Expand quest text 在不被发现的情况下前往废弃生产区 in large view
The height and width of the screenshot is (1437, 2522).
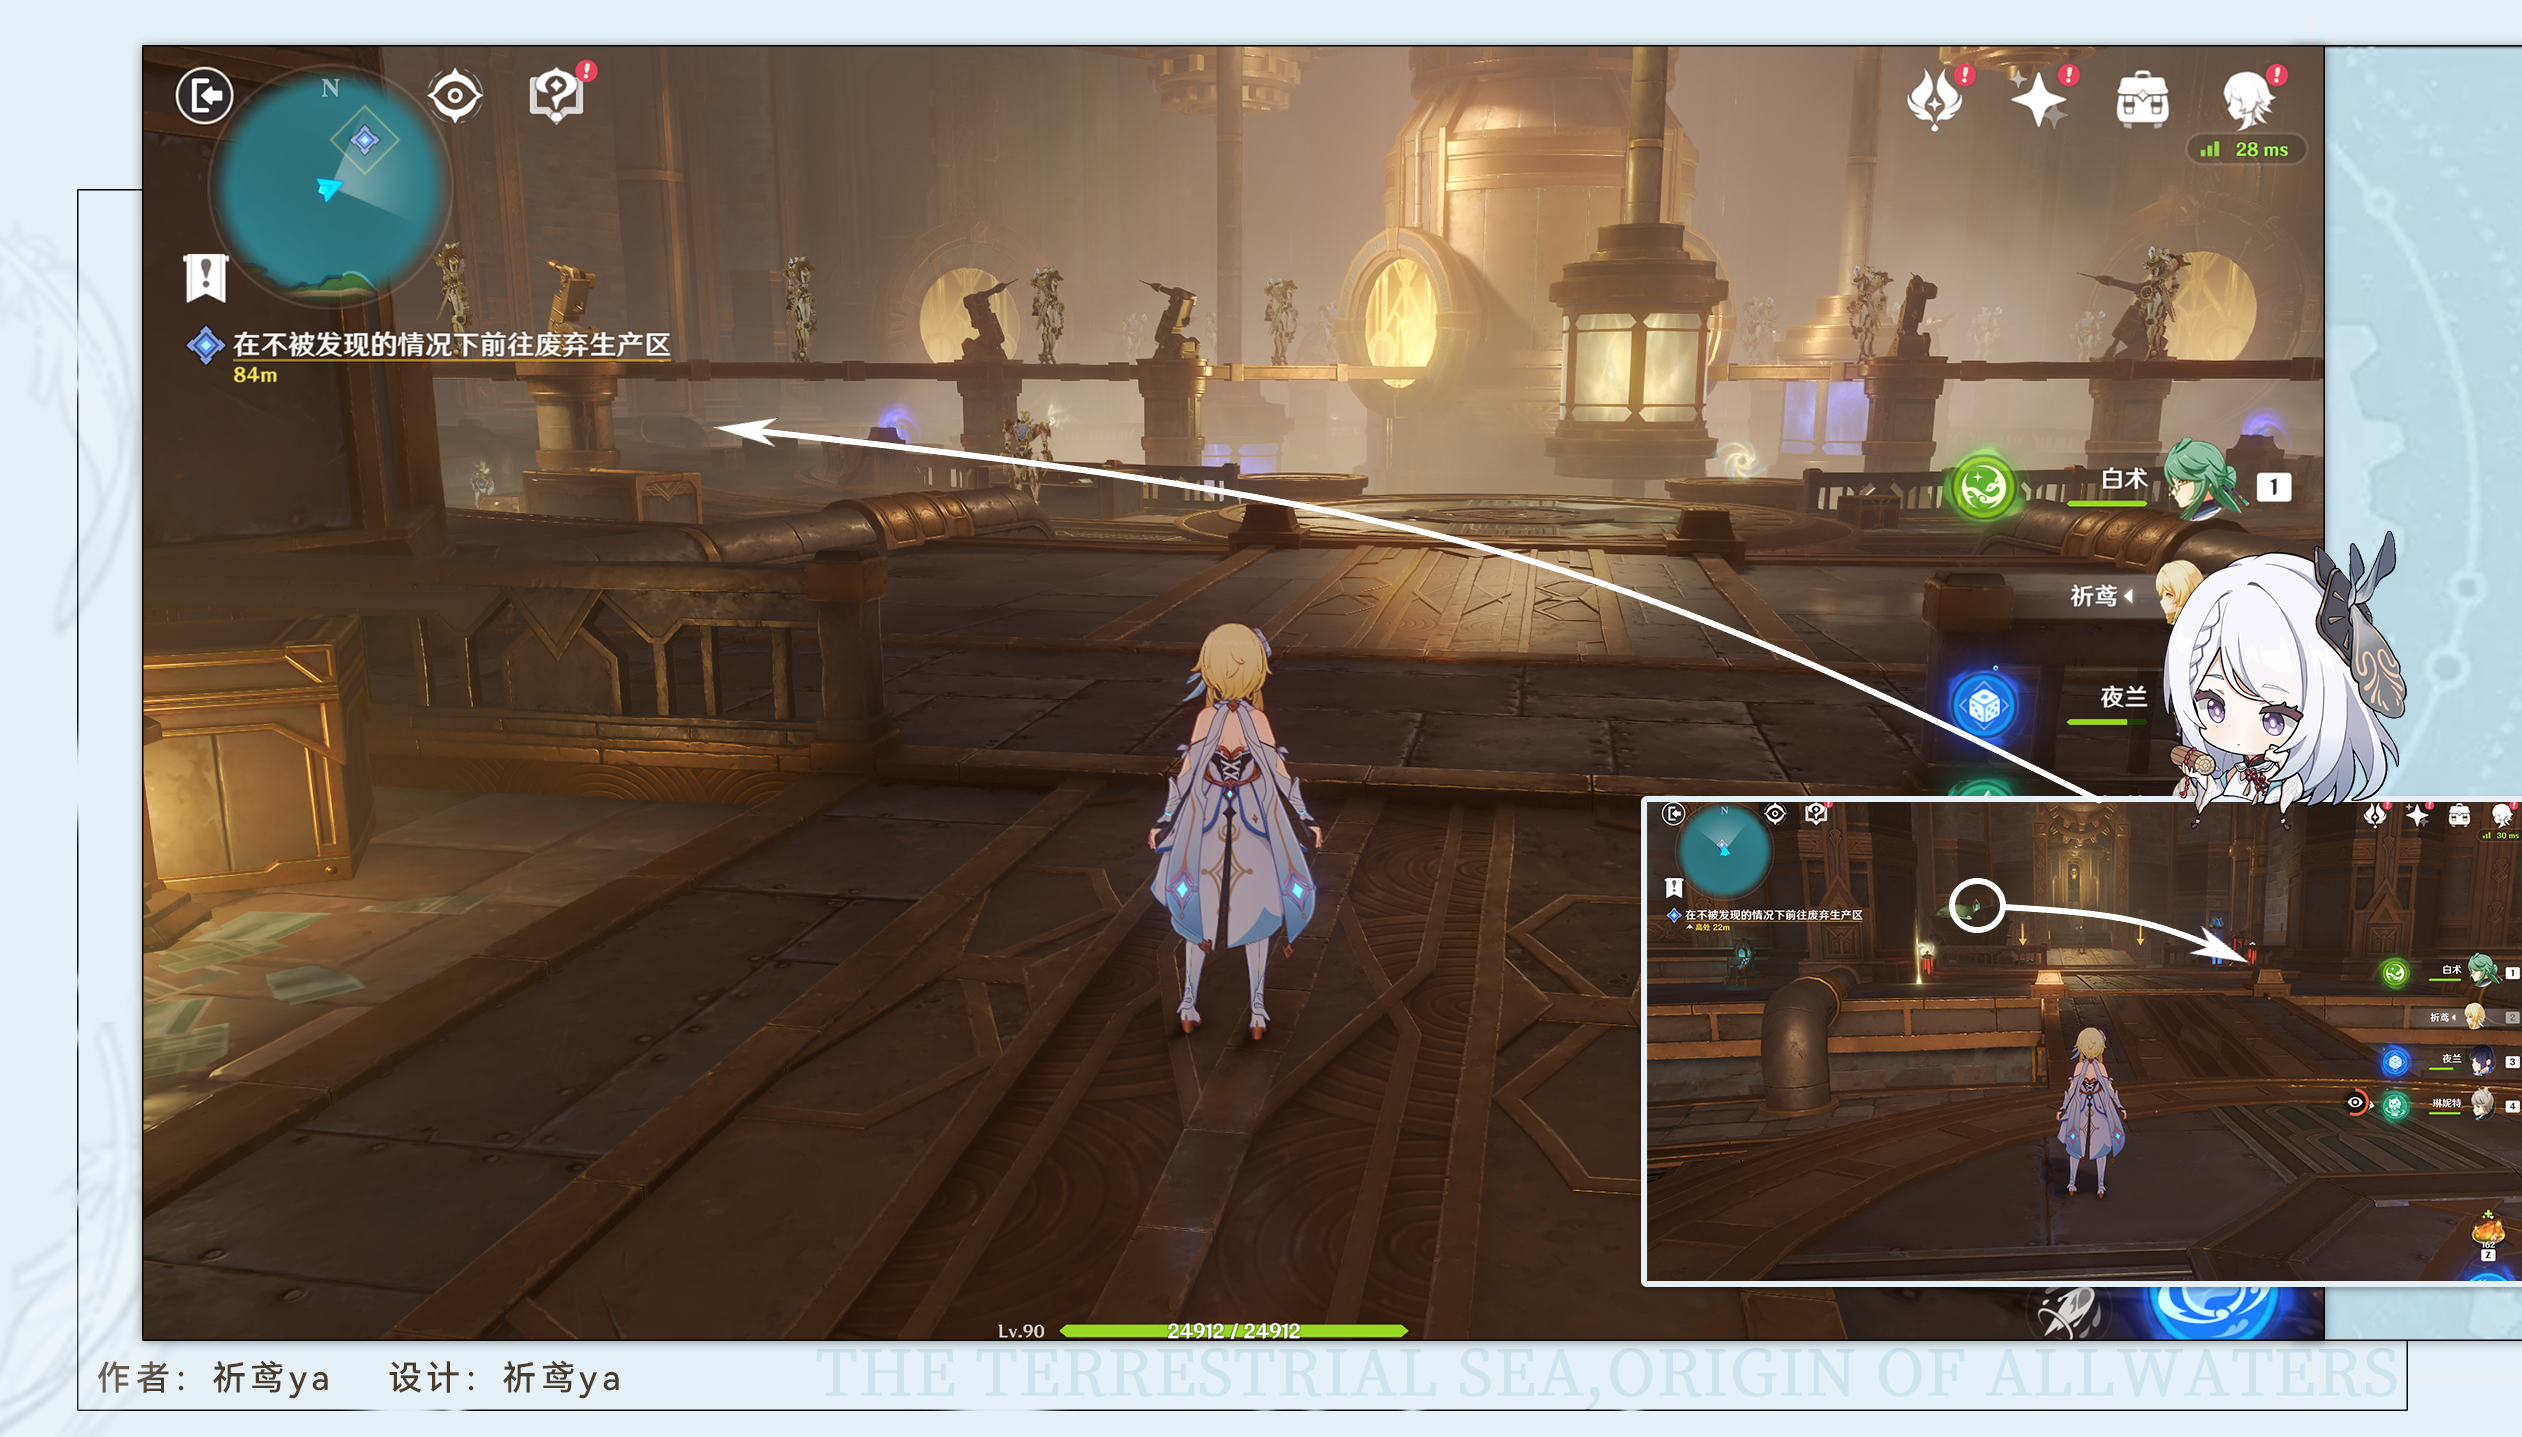point(451,345)
